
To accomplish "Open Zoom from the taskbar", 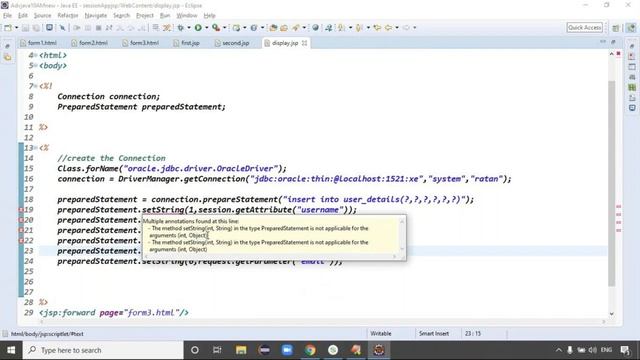I will [287, 350].
